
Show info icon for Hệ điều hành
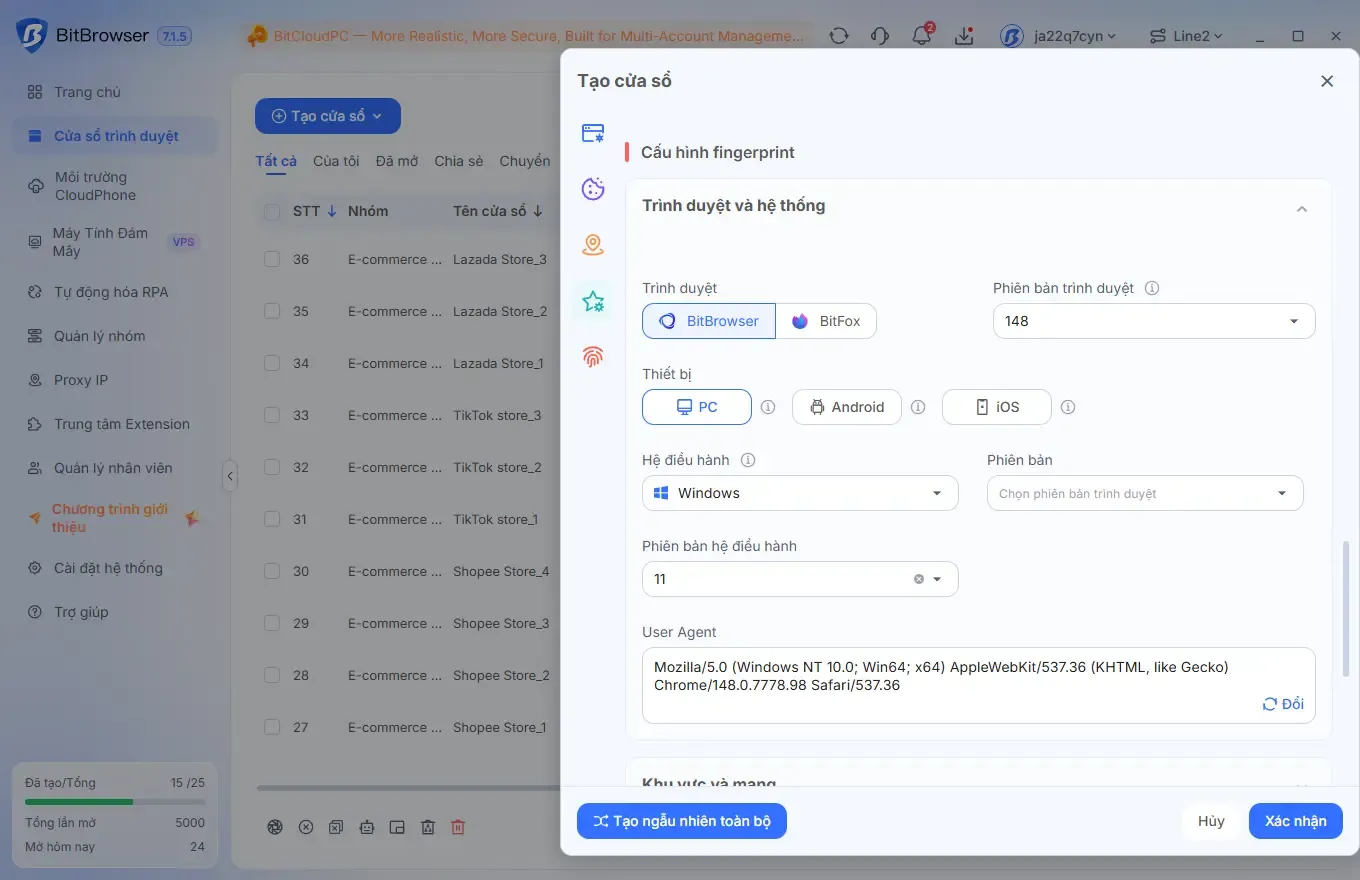click(x=747, y=460)
